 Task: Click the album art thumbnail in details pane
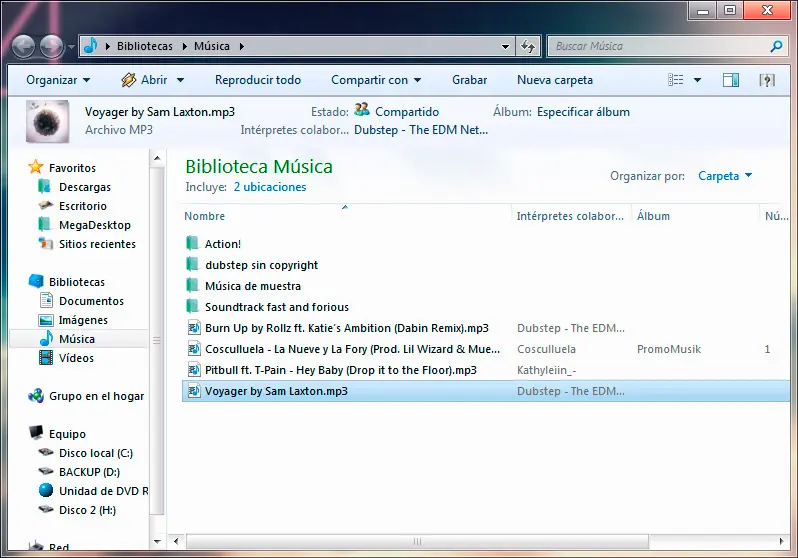[x=48, y=121]
